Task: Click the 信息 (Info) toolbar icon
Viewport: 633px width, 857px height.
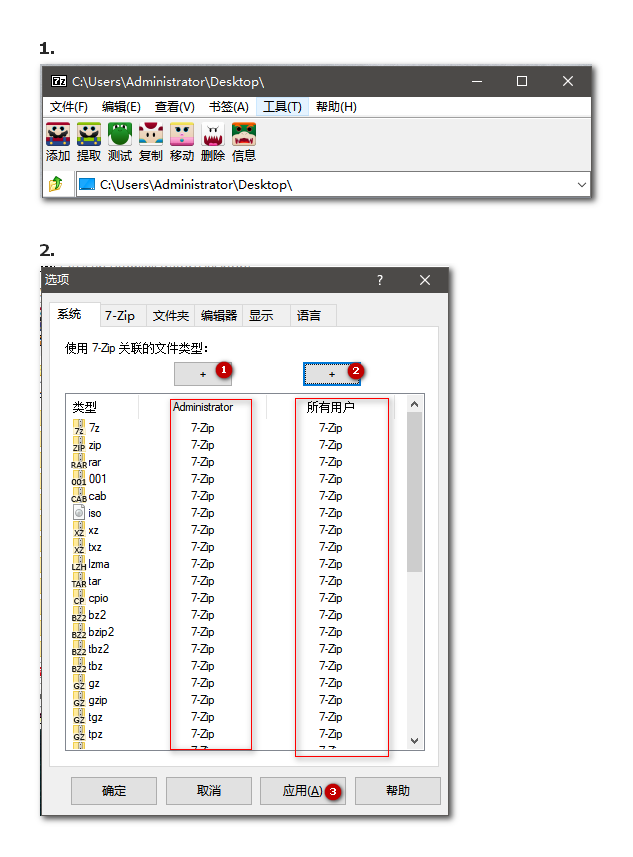Action: (244, 142)
